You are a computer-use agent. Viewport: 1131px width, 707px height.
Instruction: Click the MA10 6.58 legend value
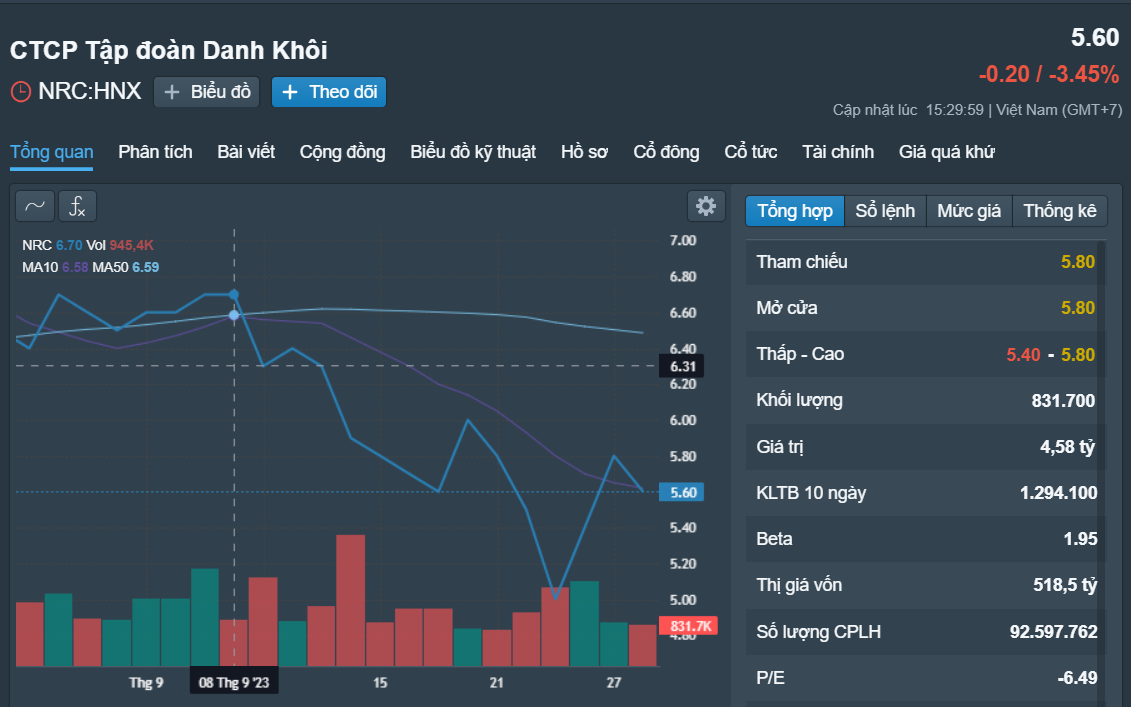pyautogui.click(x=75, y=267)
